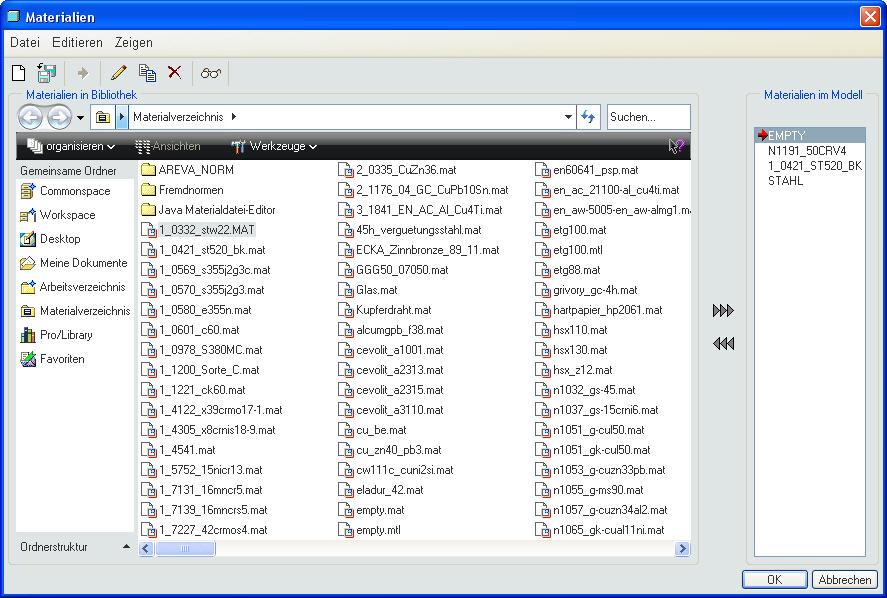
Task: Close the Materialien window
Action: [870, 16]
